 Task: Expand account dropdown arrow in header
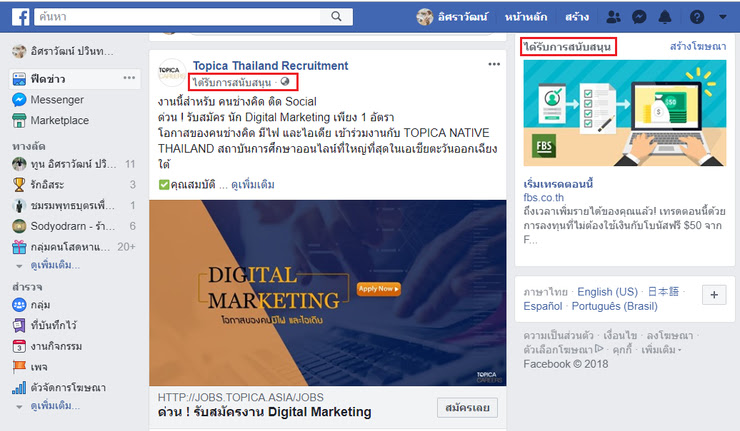pos(723,17)
